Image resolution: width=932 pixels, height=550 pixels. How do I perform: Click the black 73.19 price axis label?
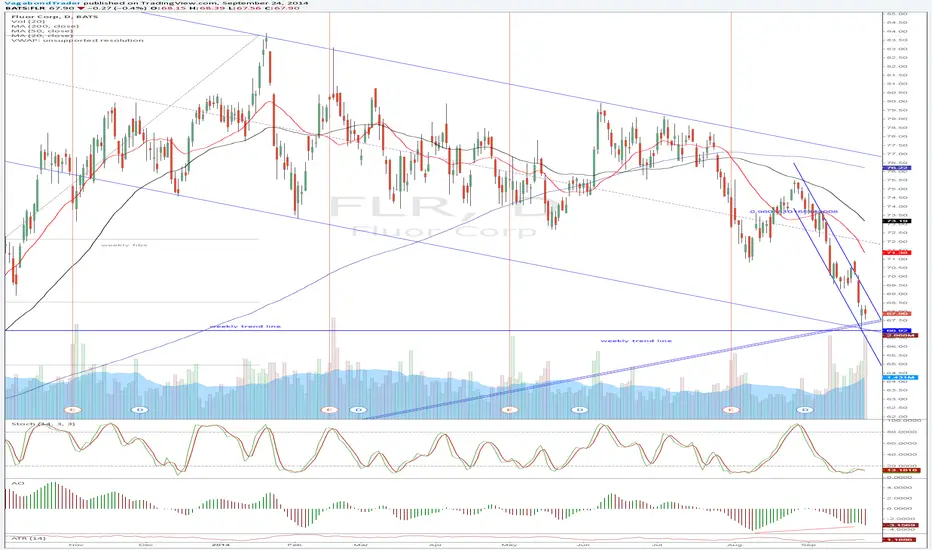tap(898, 221)
